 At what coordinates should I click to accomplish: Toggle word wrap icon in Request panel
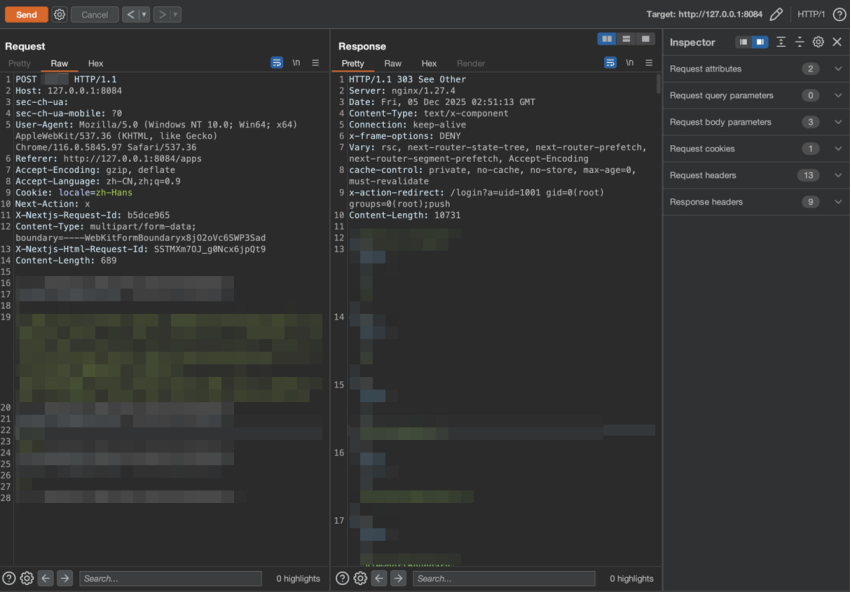pyautogui.click(x=277, y=63)
